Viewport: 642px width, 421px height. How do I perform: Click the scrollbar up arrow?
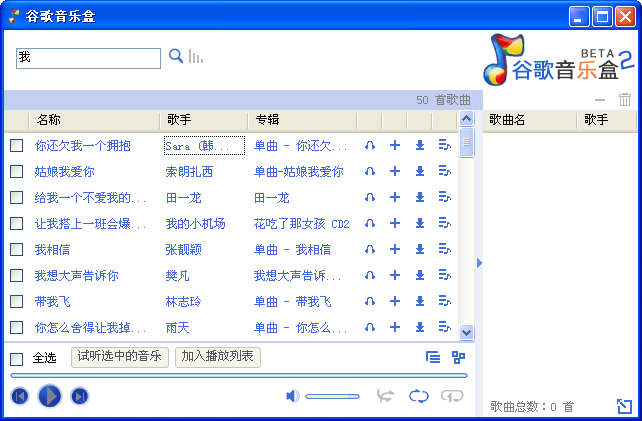pyautogui.click(x=466, y=119)
